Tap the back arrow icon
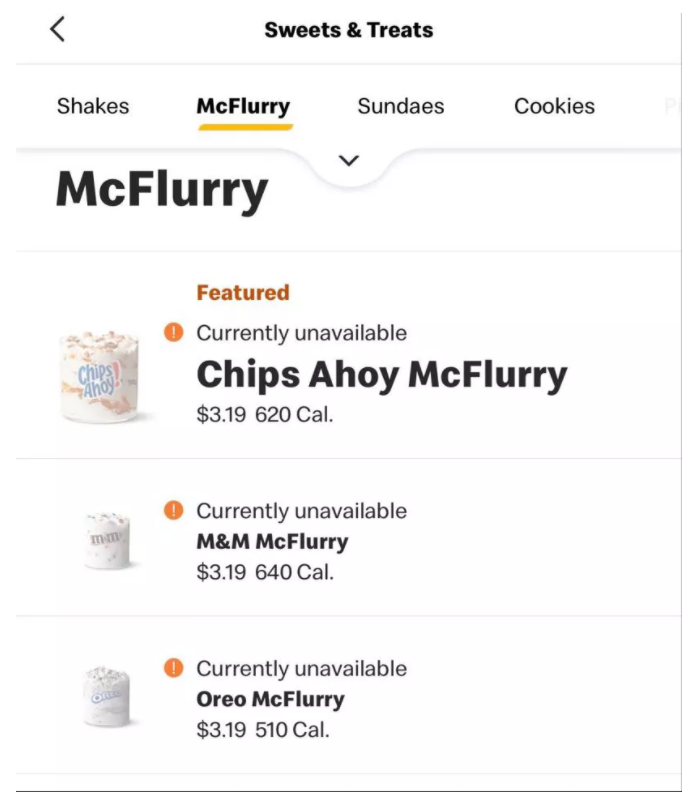This screenshot has height=797, width=695. tap(57, 29)
